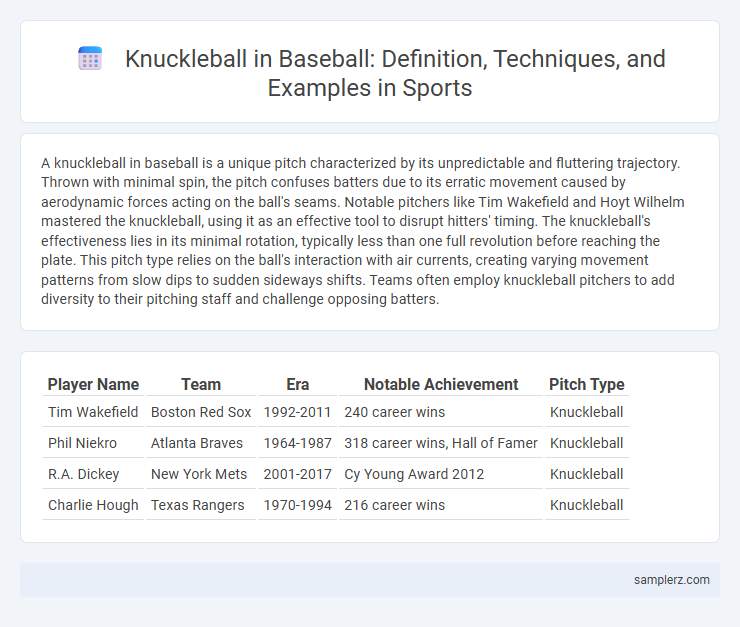Open the samplerz.com footer link
This screenshot has height=627, width=740.
pos(671,580)
